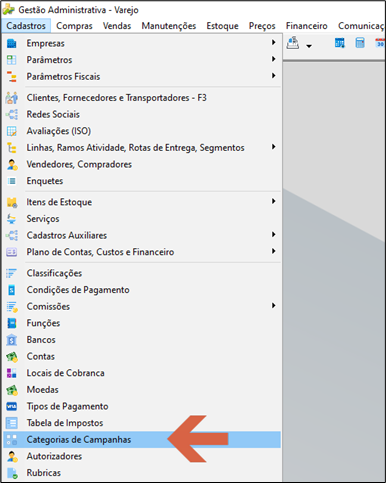Click the Moedas cash icon
Screen dimensions: 386x483
(x=12, y=390)
